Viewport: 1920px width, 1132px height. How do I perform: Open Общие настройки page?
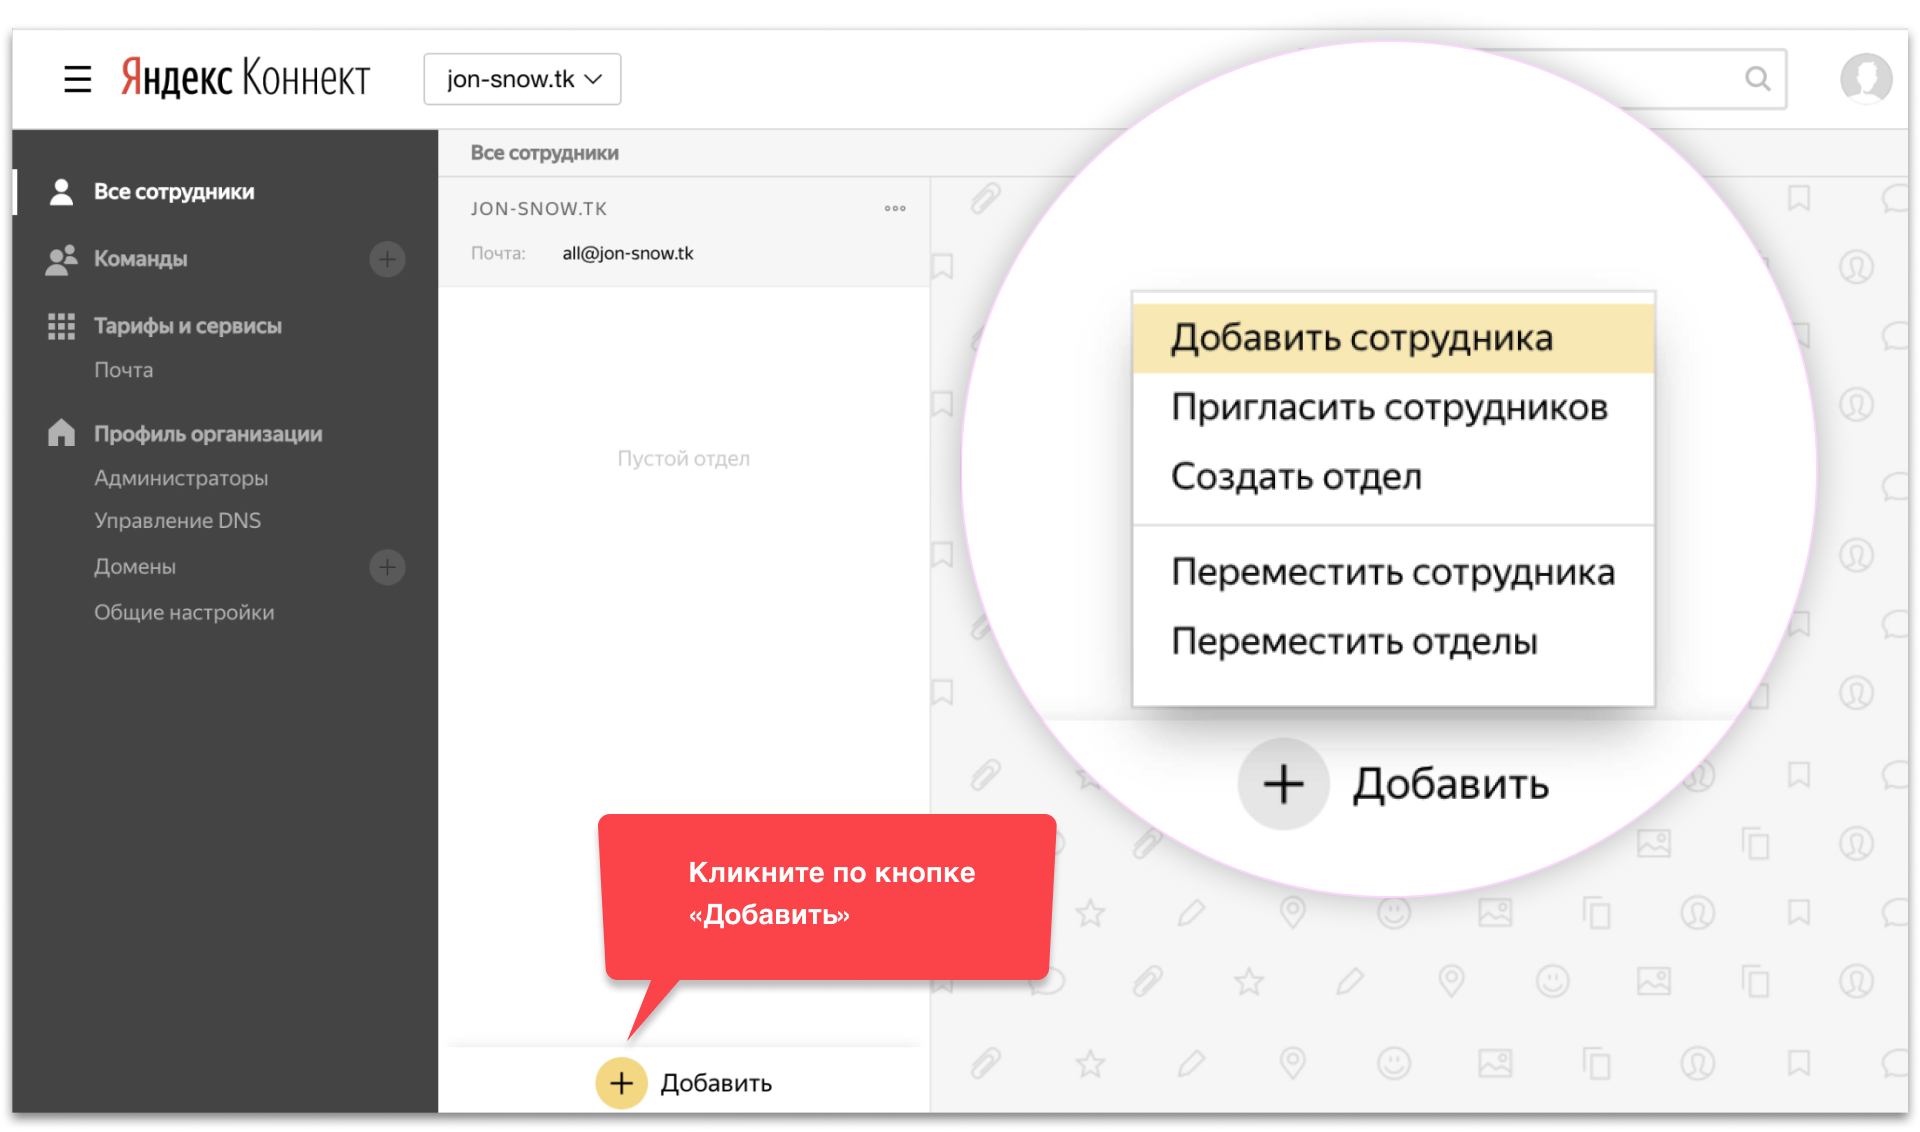(184, 613)
